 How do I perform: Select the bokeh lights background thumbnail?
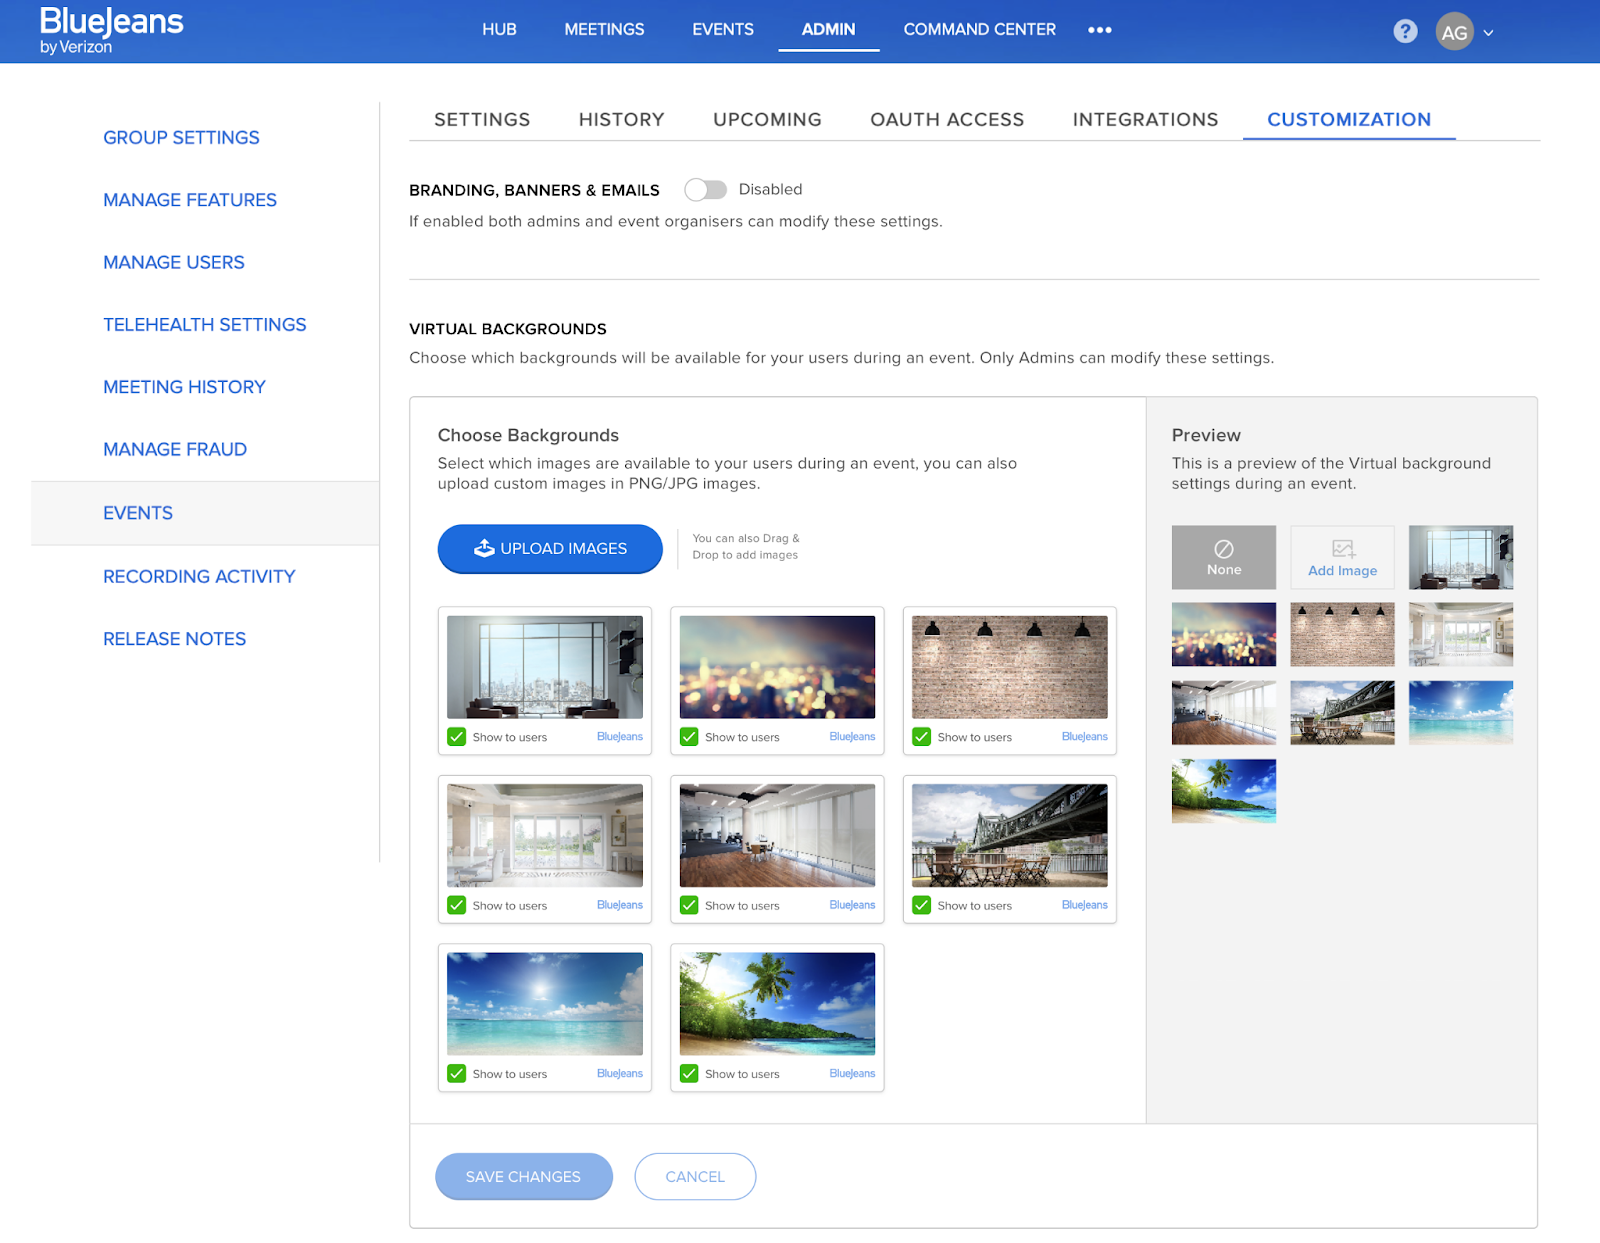[777, 667]
